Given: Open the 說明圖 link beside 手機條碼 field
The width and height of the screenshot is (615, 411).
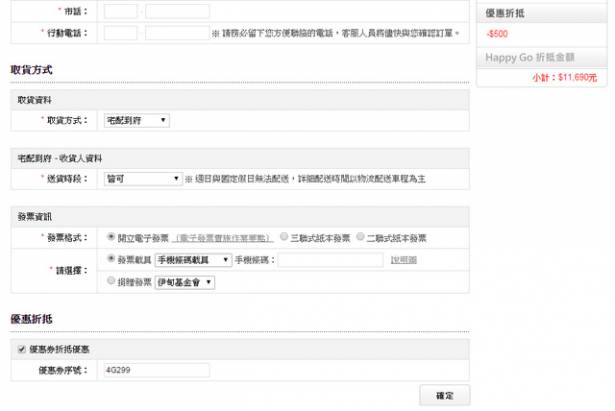Looking at the screenshot, I should (404, 260).
